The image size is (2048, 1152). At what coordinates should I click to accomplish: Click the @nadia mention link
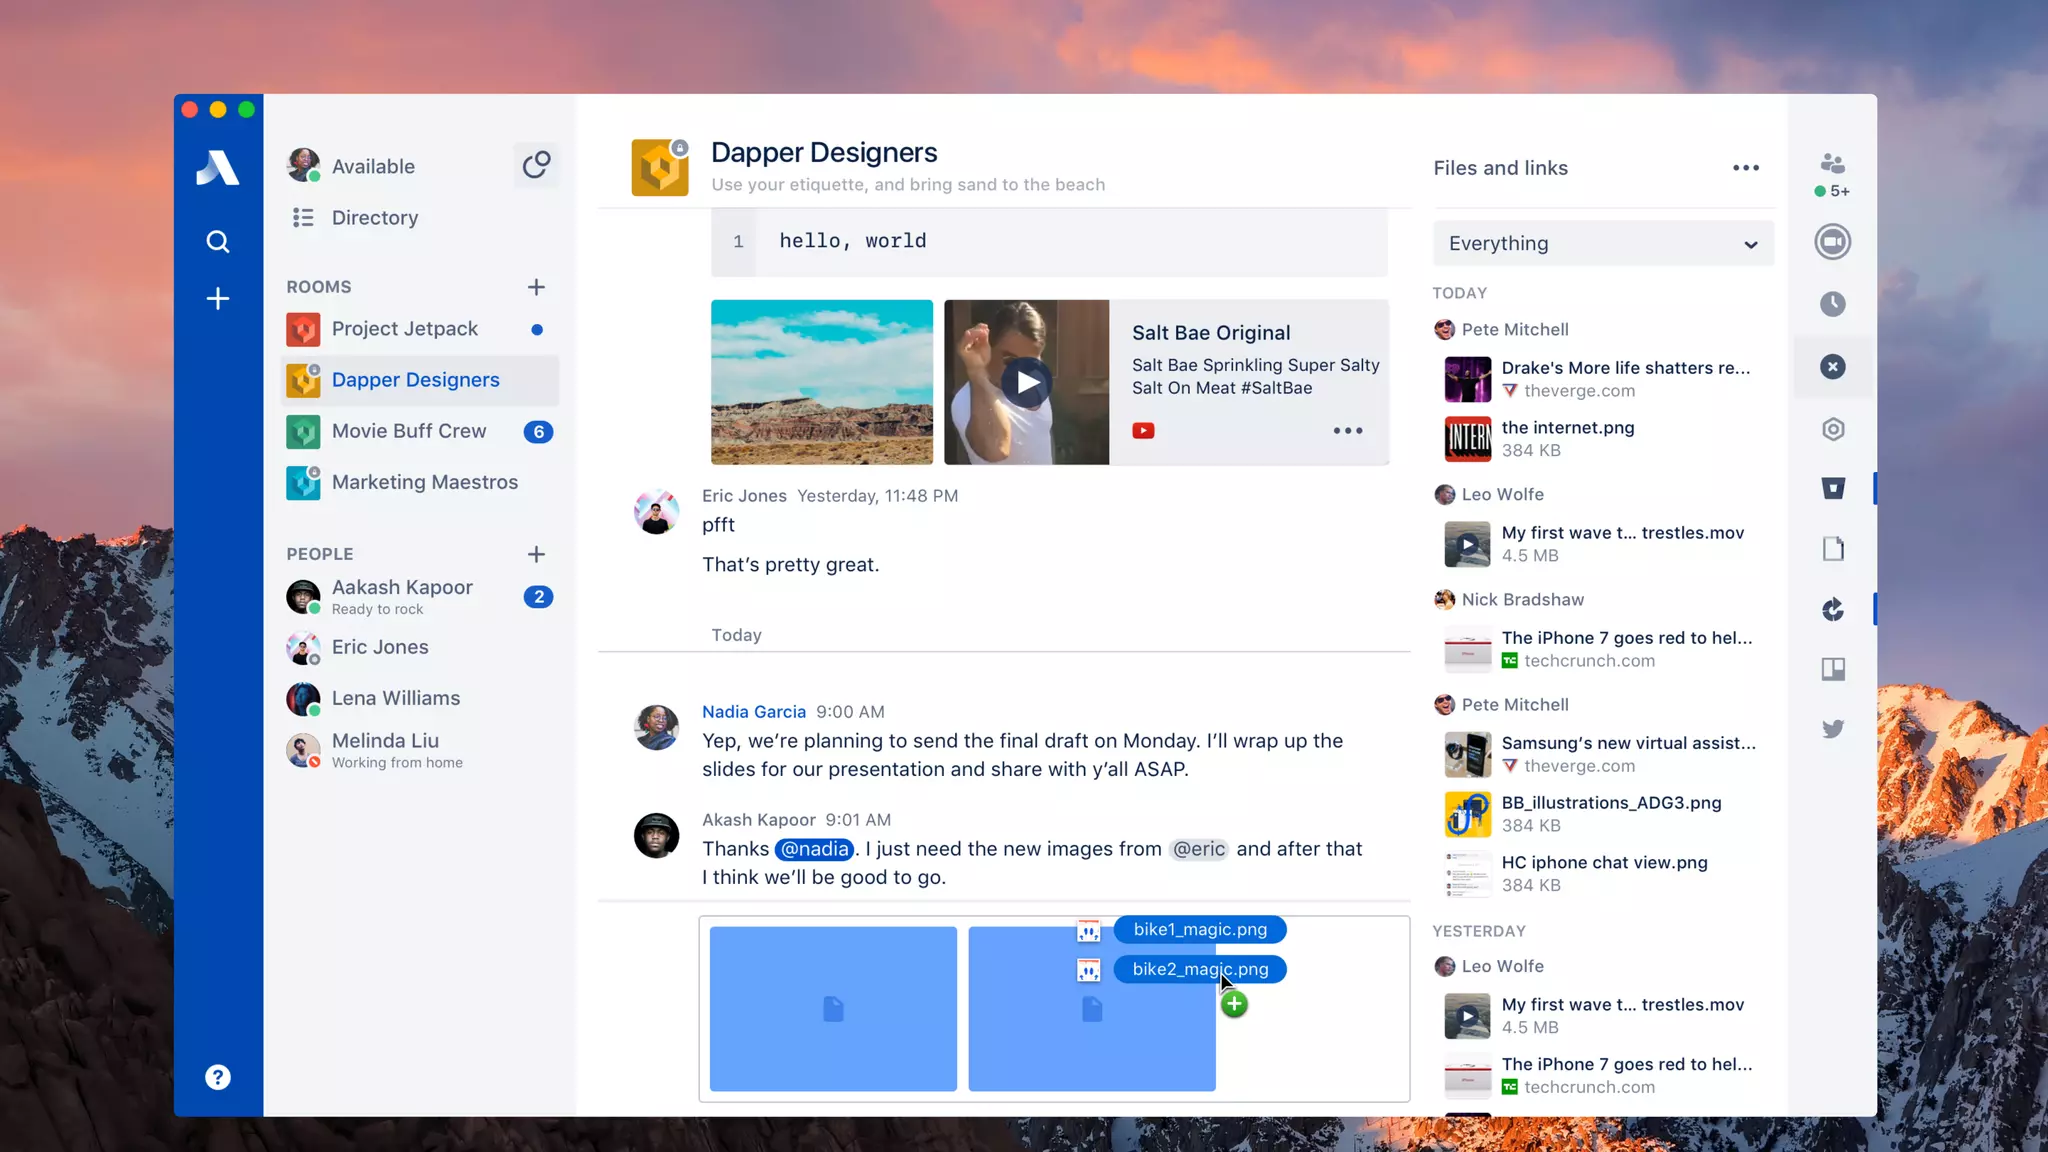point(814,849)
